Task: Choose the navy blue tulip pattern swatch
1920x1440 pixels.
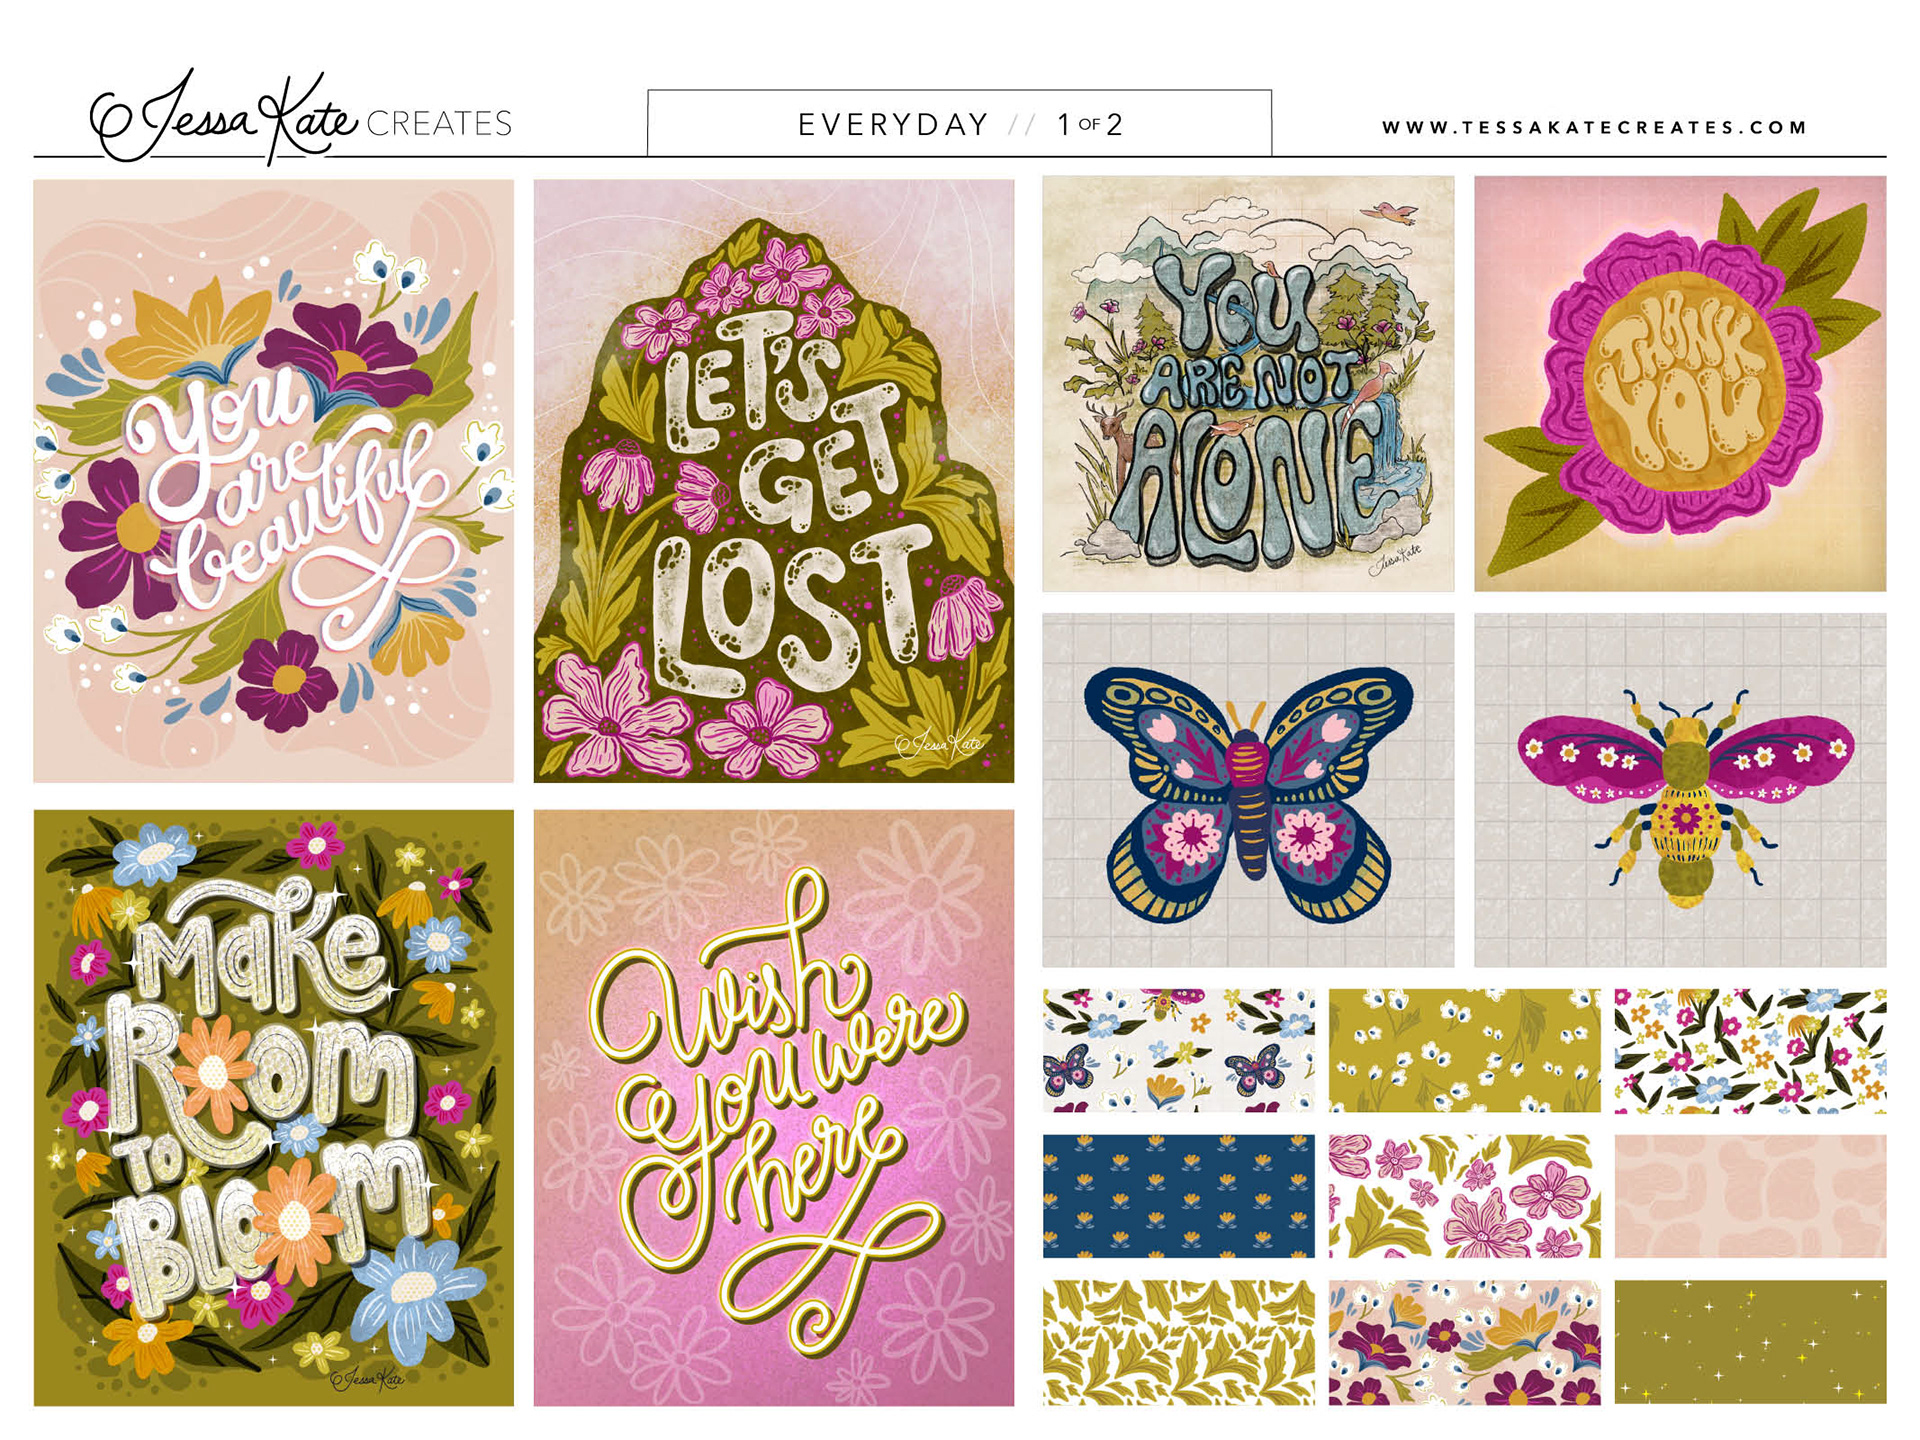Action: [1178, 1196]
